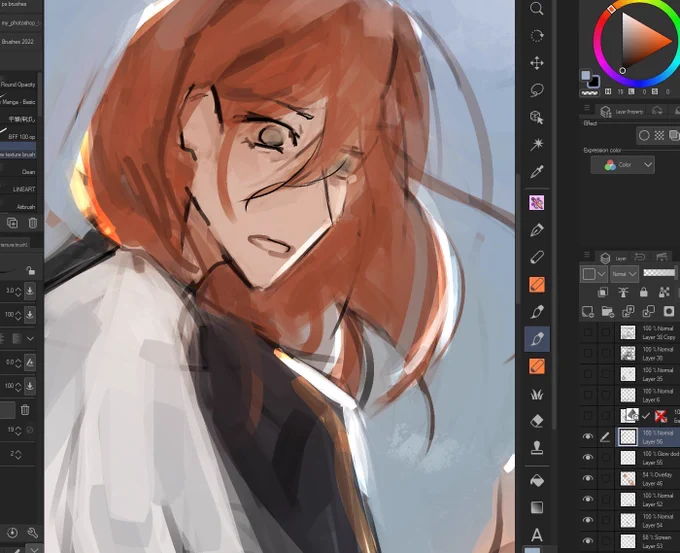This screenshot has height=553, width=680.
Task: Show Layer 35 via its empty eye box
Action: pyautogui.click(x=588, y=374)
